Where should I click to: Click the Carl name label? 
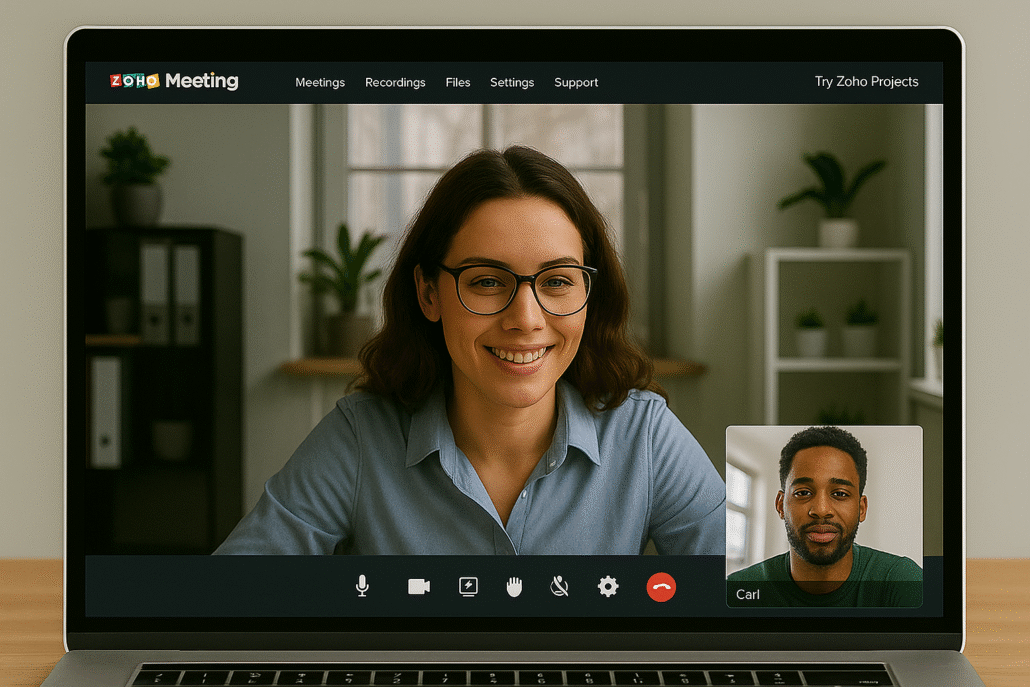pos(748,595)
